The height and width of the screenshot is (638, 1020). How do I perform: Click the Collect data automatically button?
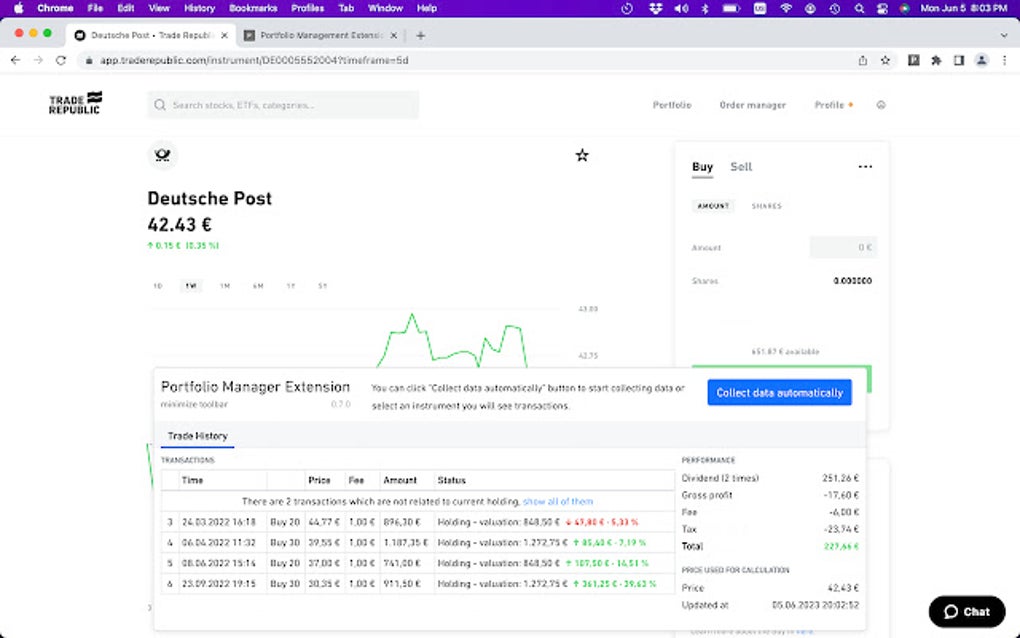point(779,392)
